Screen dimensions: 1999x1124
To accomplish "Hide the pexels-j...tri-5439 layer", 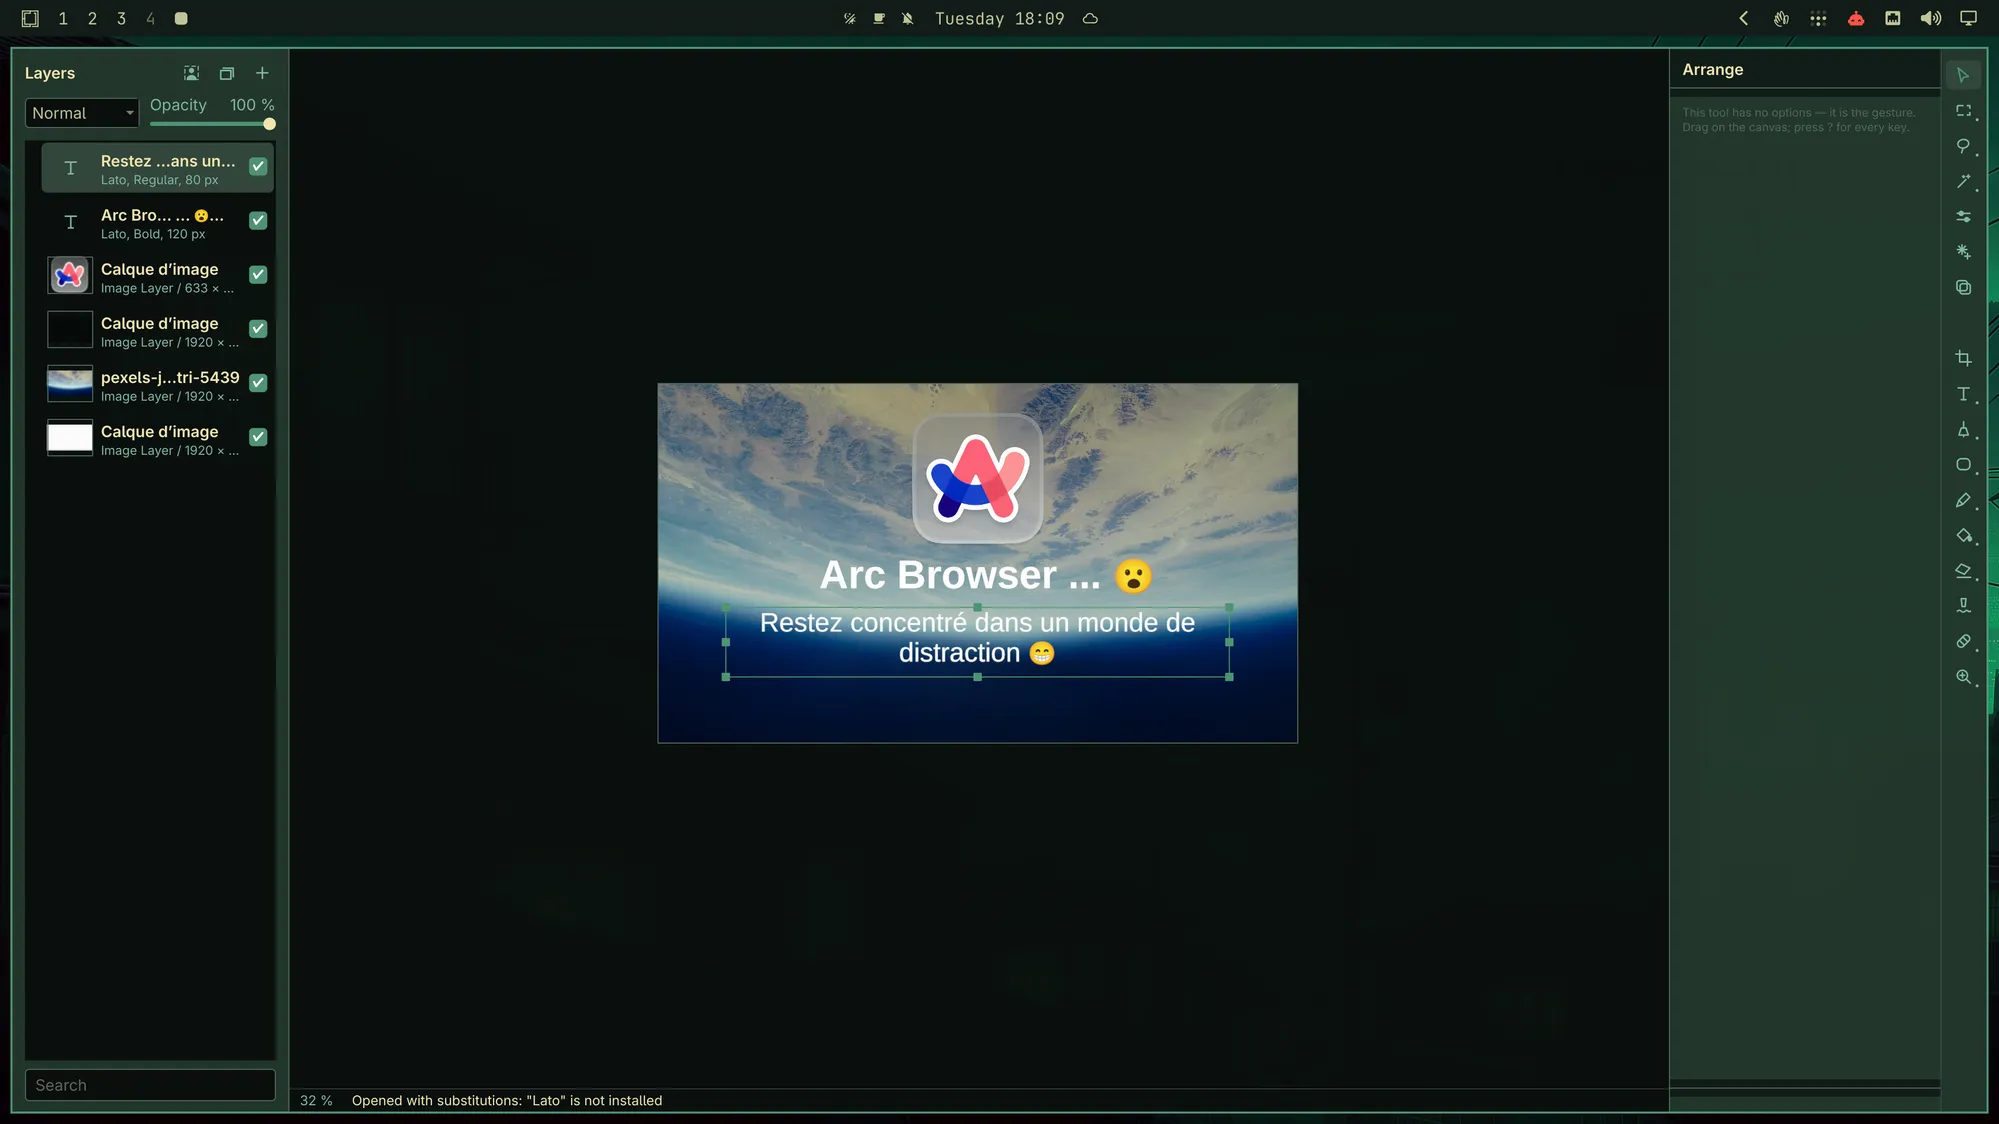I will (258, 382).
